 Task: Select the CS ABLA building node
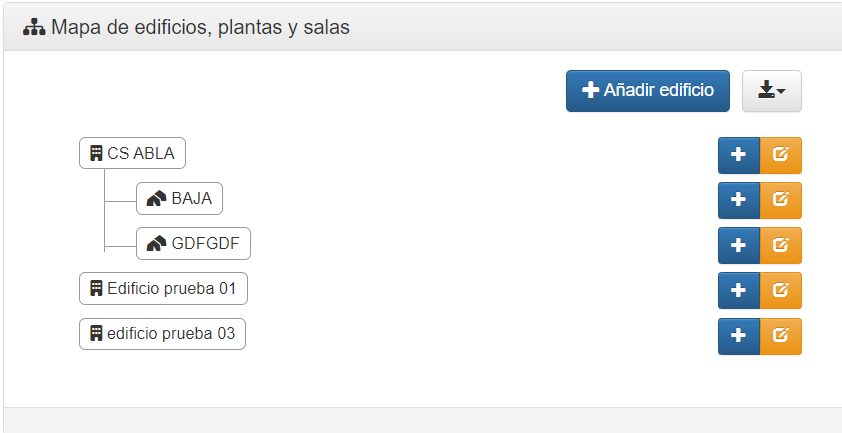click(x=133, y=153)
